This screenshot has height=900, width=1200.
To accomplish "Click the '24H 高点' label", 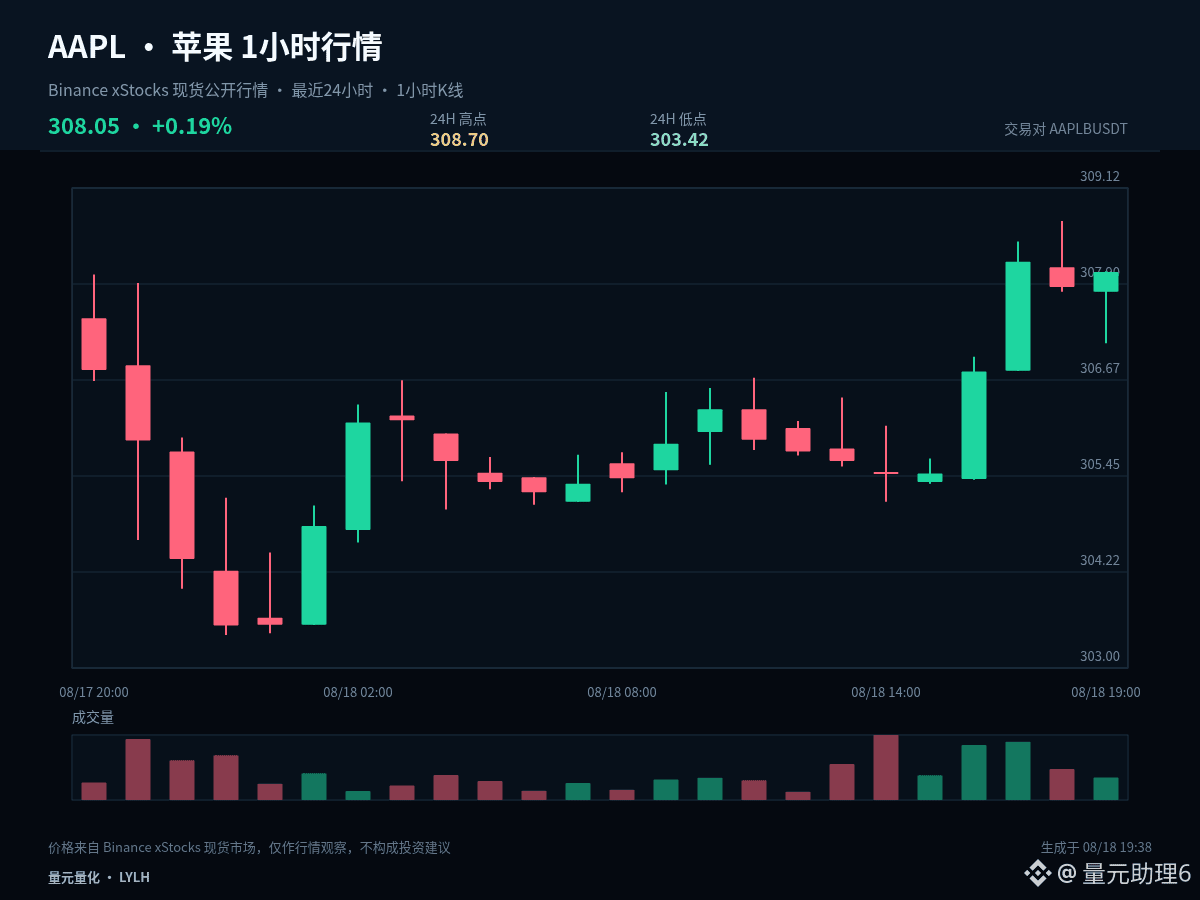I will coord(458,119).
